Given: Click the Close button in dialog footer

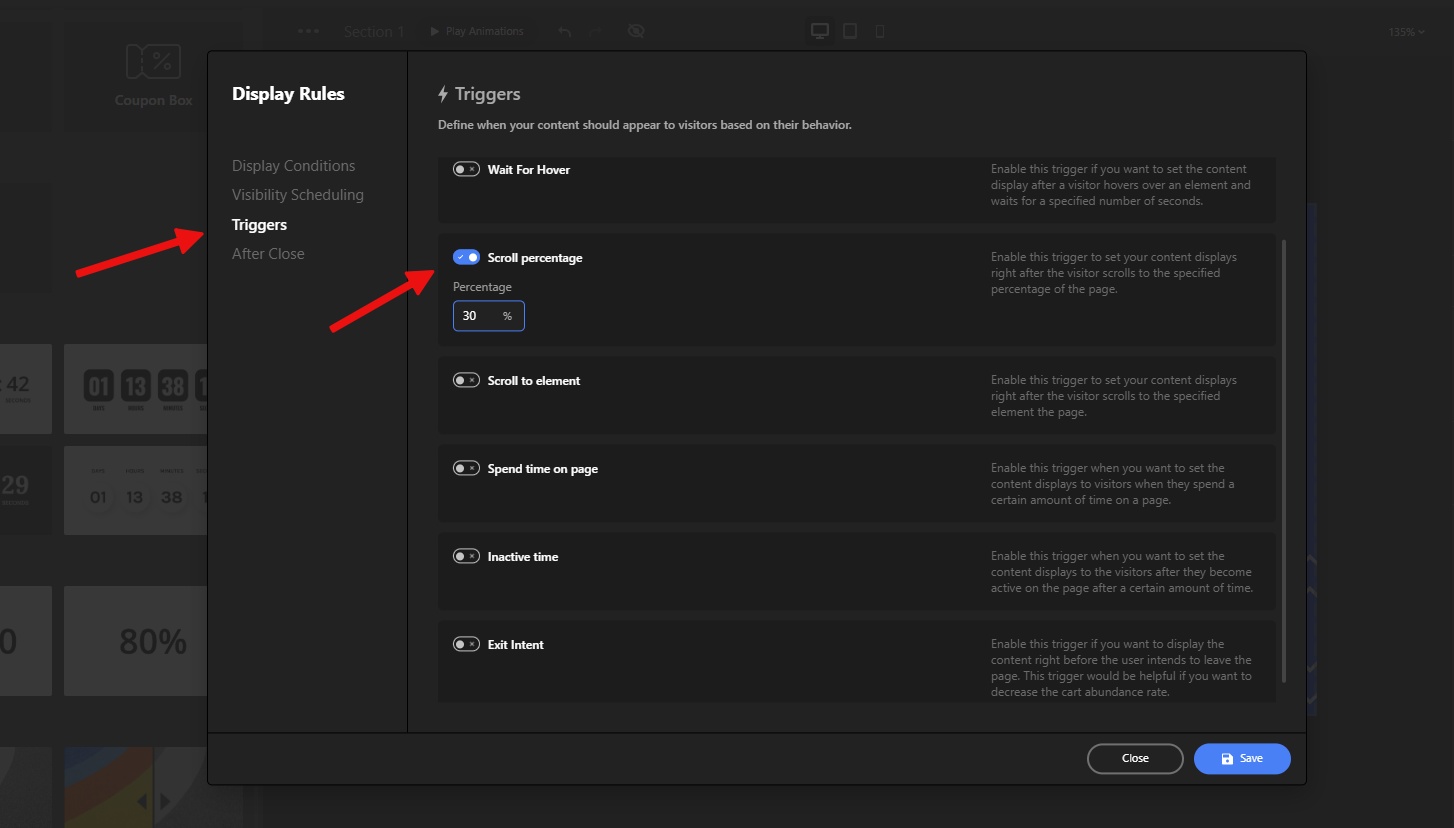Looking at the screenshot, I should tap(1135, 758).
